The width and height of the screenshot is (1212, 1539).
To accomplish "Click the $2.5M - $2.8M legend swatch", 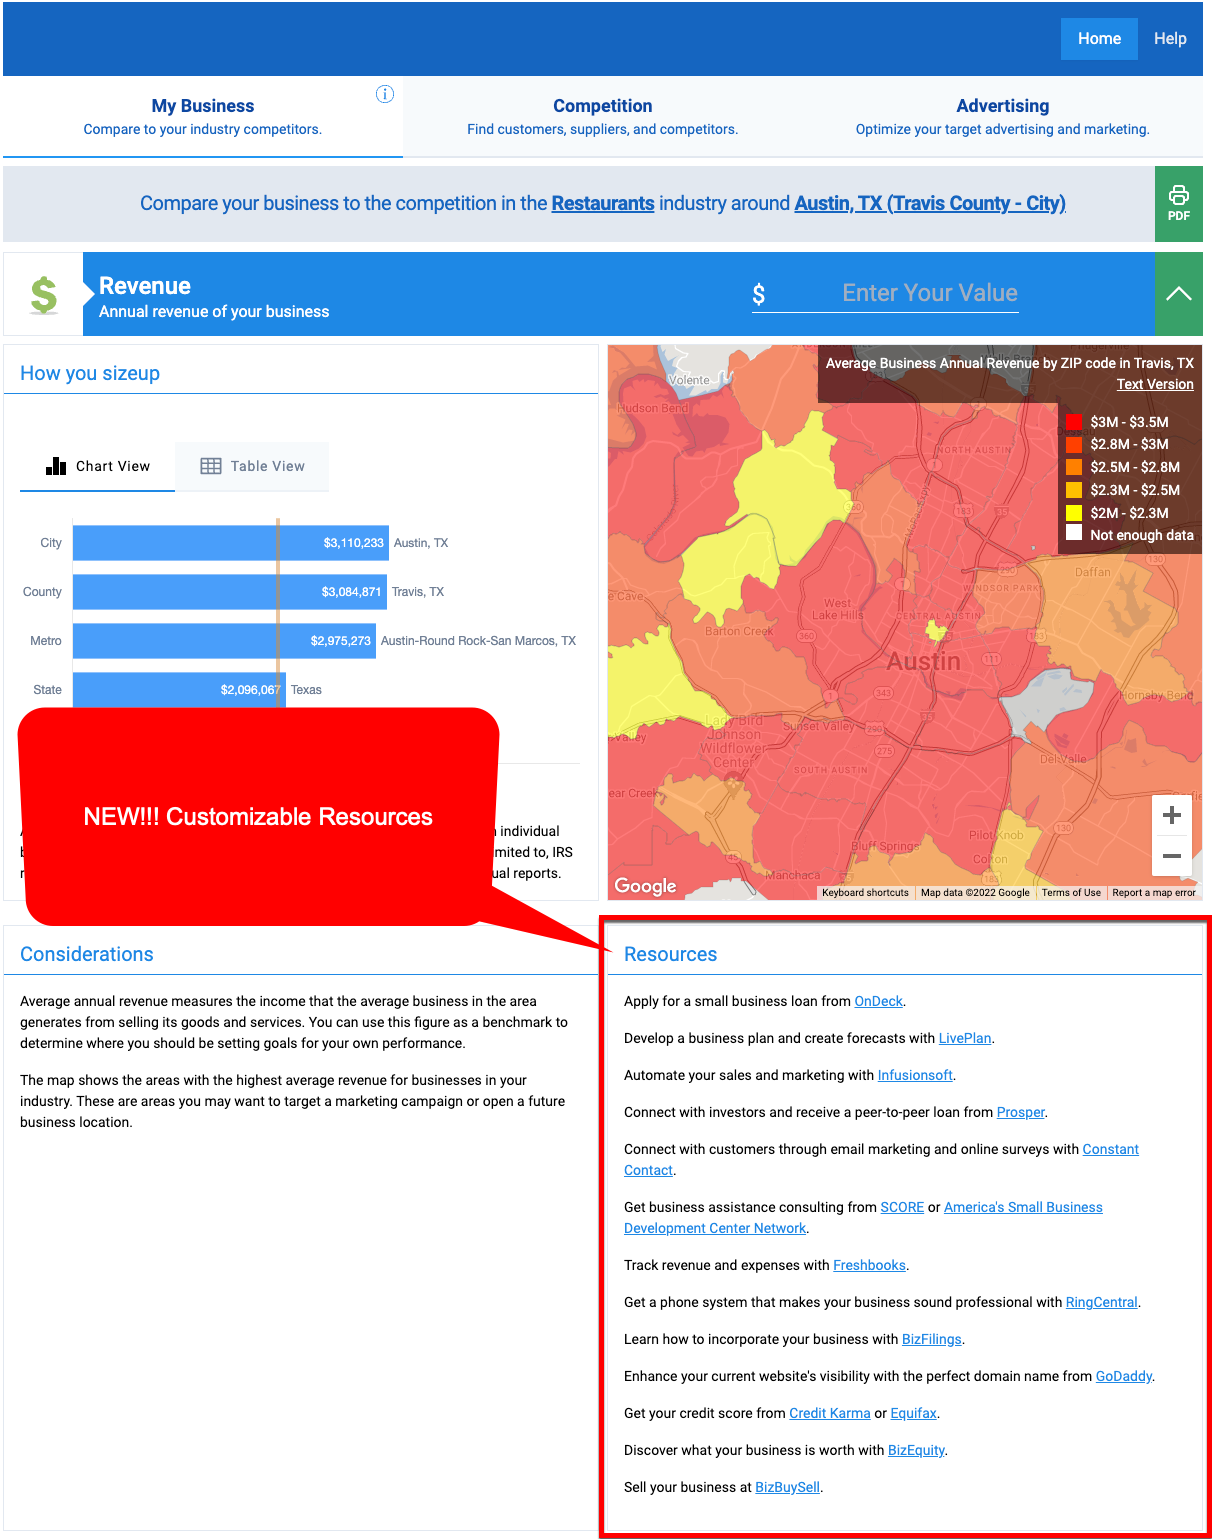I will (x=1074, y=467).
